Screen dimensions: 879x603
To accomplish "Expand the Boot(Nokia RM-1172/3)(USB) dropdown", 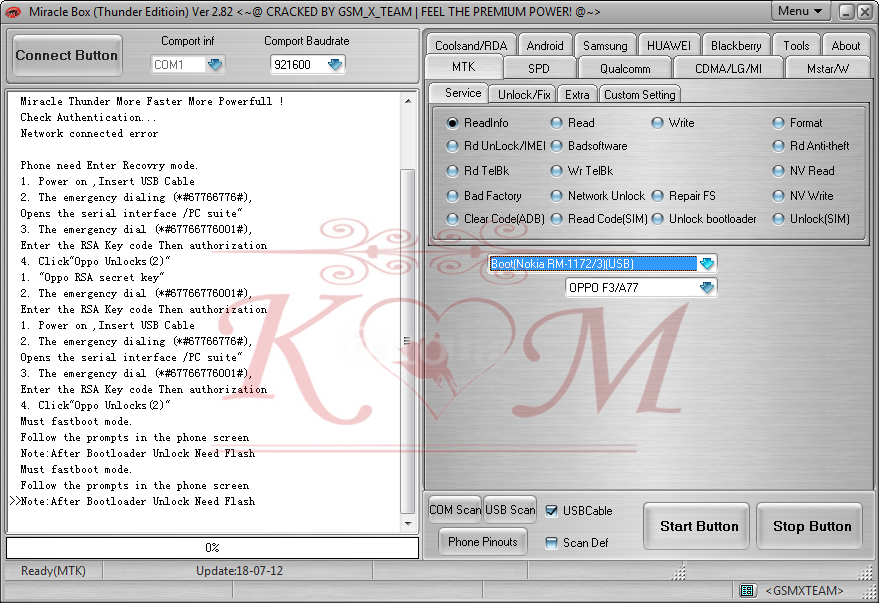I will (x=707, y=263).
